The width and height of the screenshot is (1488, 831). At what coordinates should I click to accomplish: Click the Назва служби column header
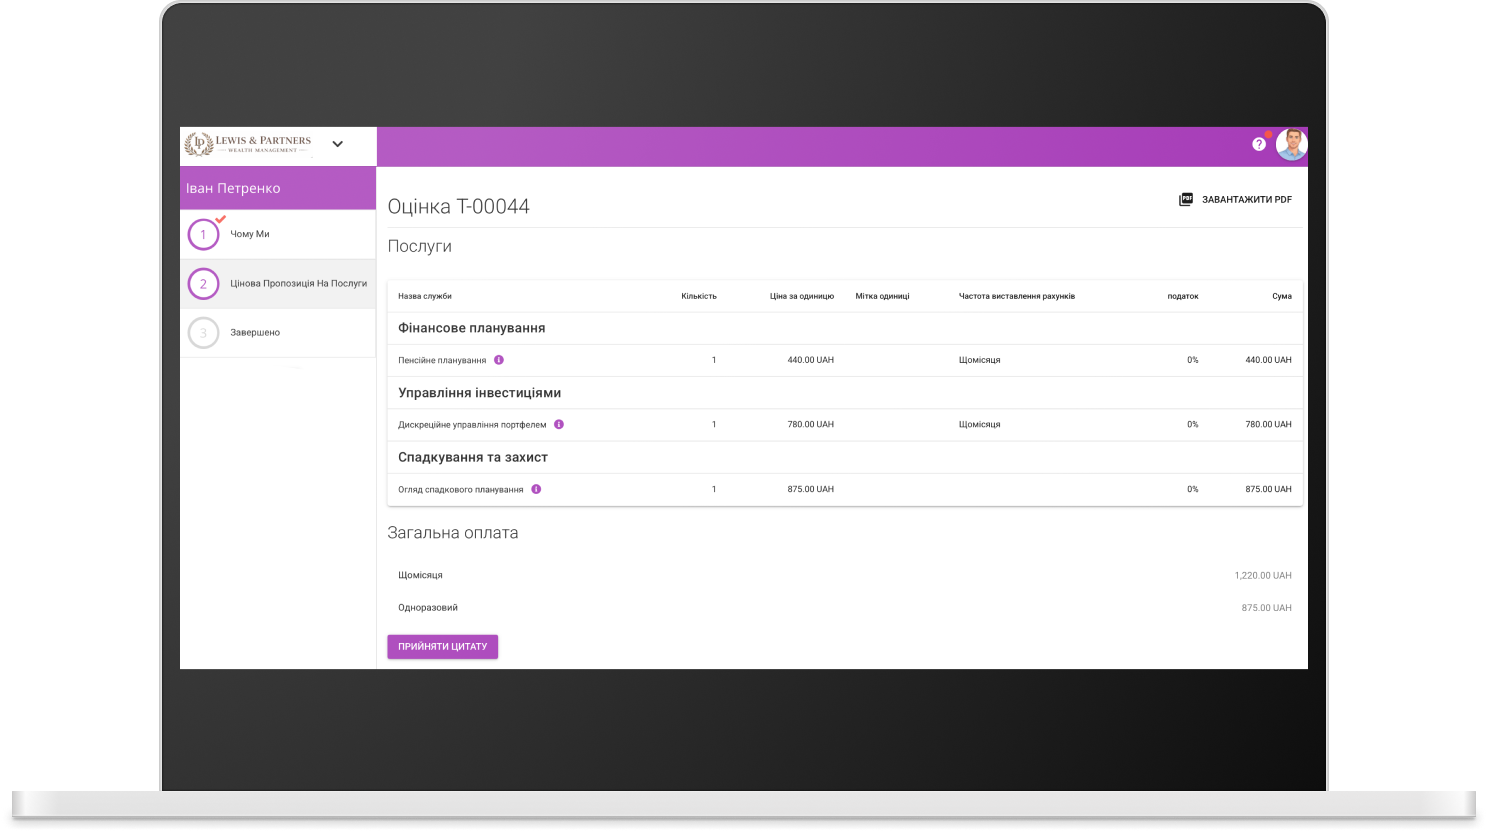click(425, 296)
